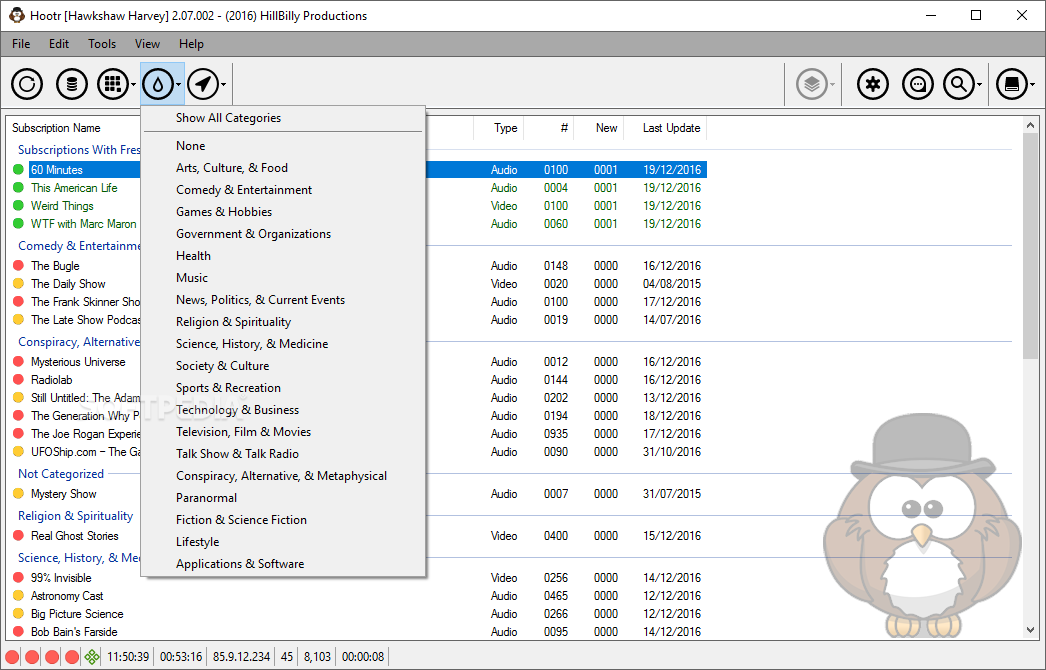
Task: Filter by News, Politics, & Current Events
Action: tap(283, 300)
